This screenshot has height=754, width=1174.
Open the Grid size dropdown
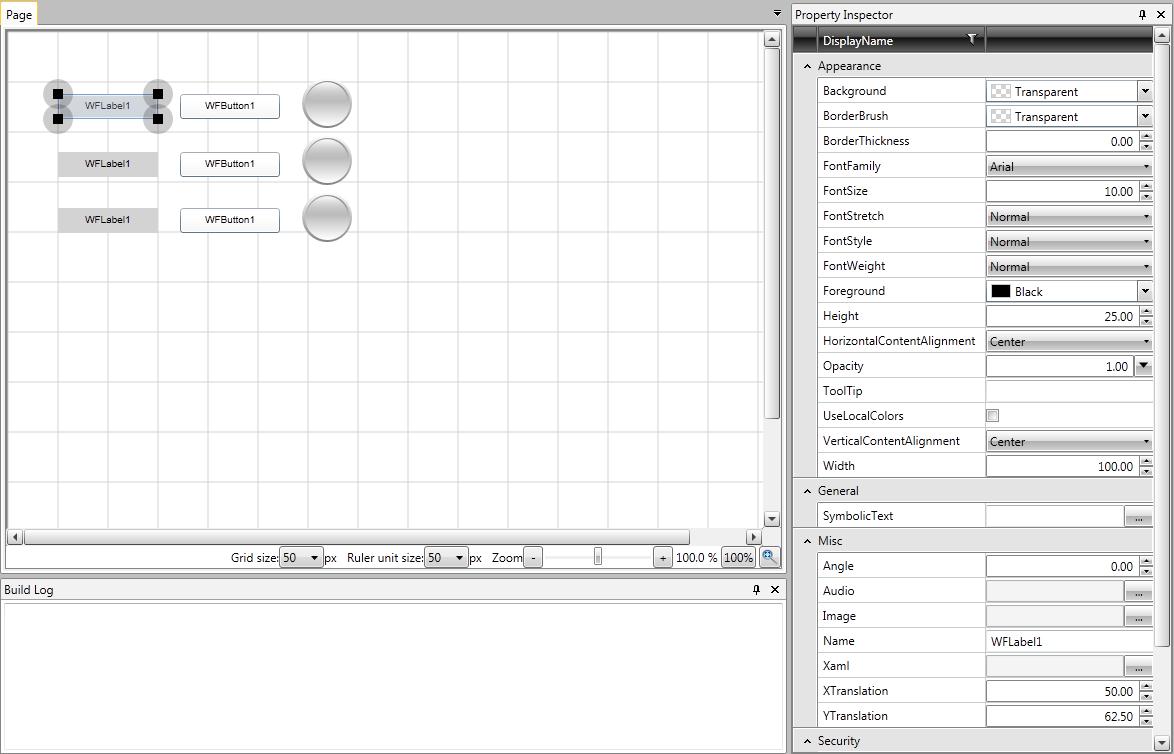click(x=314, y=558)
